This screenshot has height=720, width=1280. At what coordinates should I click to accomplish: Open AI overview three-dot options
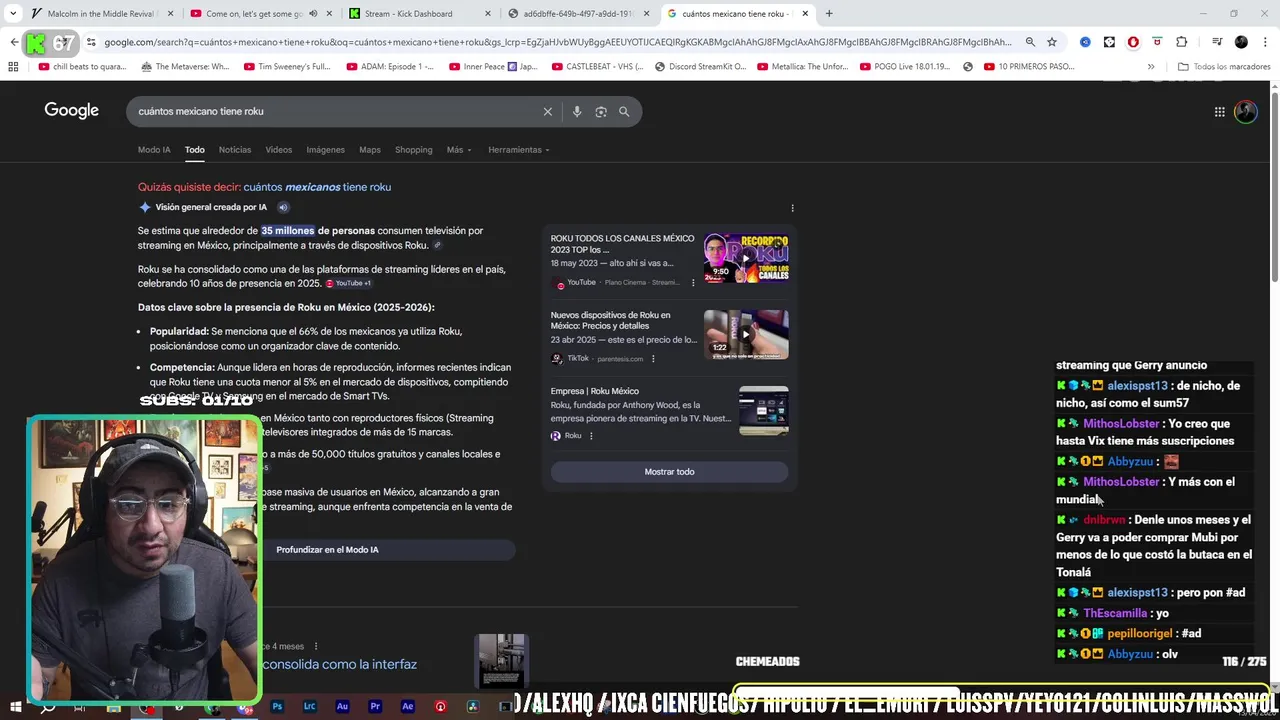(x=792, y=208)
